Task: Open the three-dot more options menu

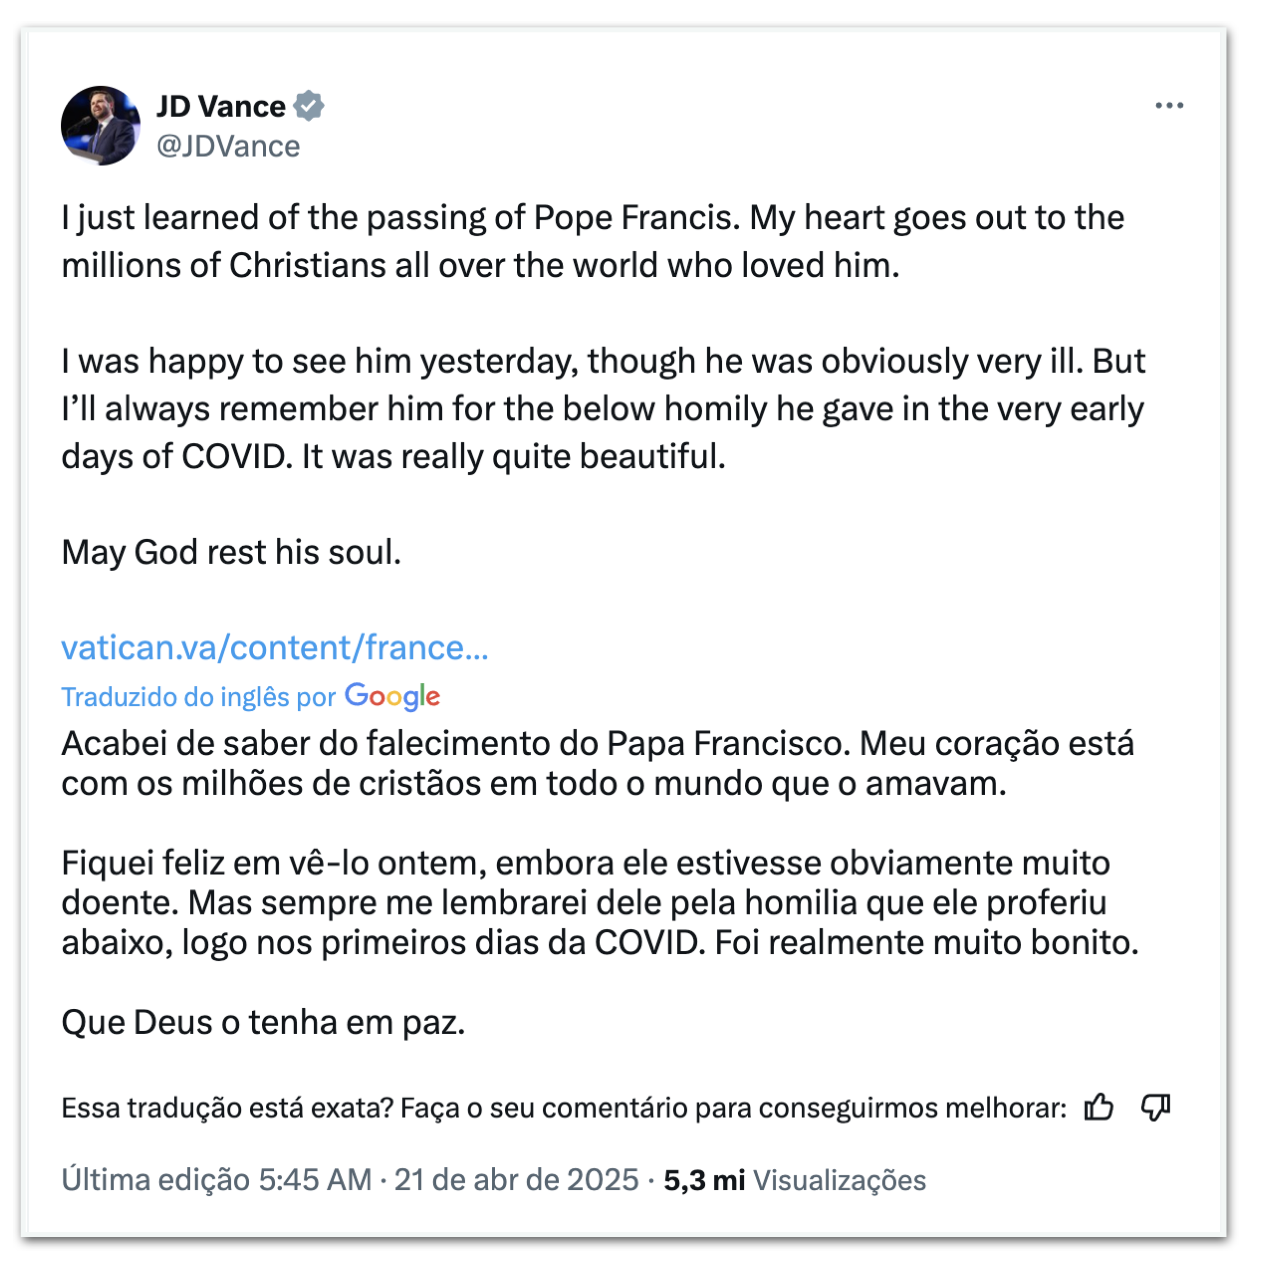Action: coord(1169,105)
